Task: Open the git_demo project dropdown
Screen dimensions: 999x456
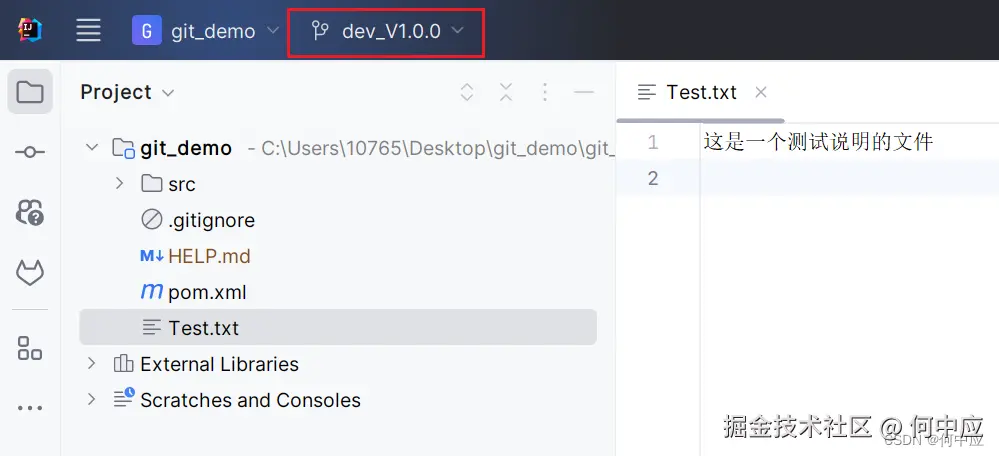Action: point(206,31)
